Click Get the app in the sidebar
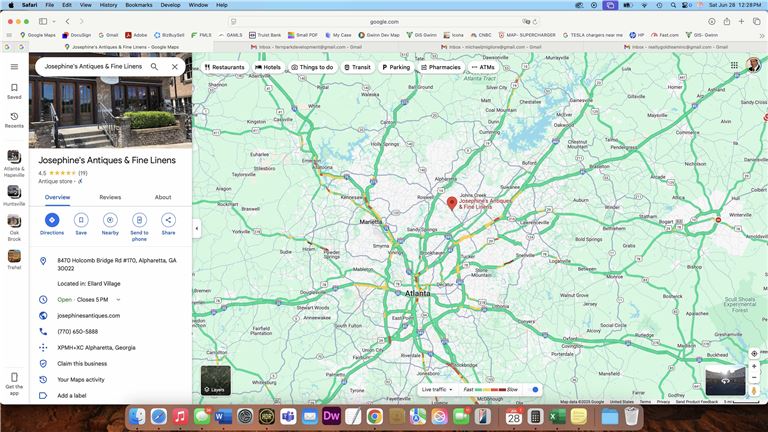The height and width of the screenshot is (432, 768). pyautogui.click(x=14, y=382)
